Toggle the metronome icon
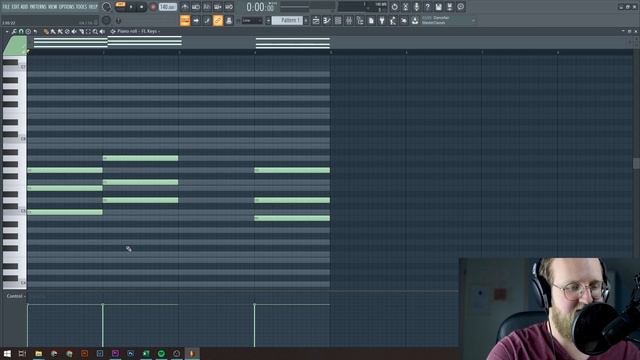640x360 pixels. coord(185,7)
